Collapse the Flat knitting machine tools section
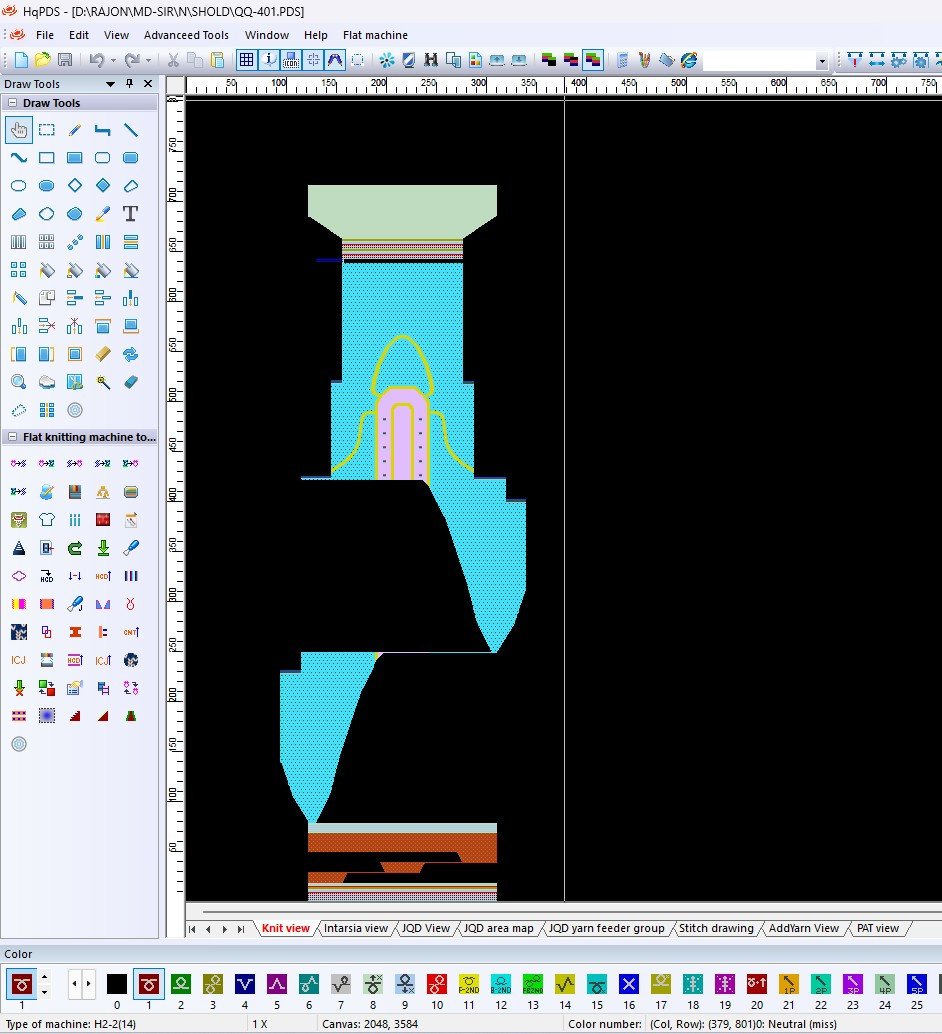The image size is (942, 1034). tap(12, 437)
